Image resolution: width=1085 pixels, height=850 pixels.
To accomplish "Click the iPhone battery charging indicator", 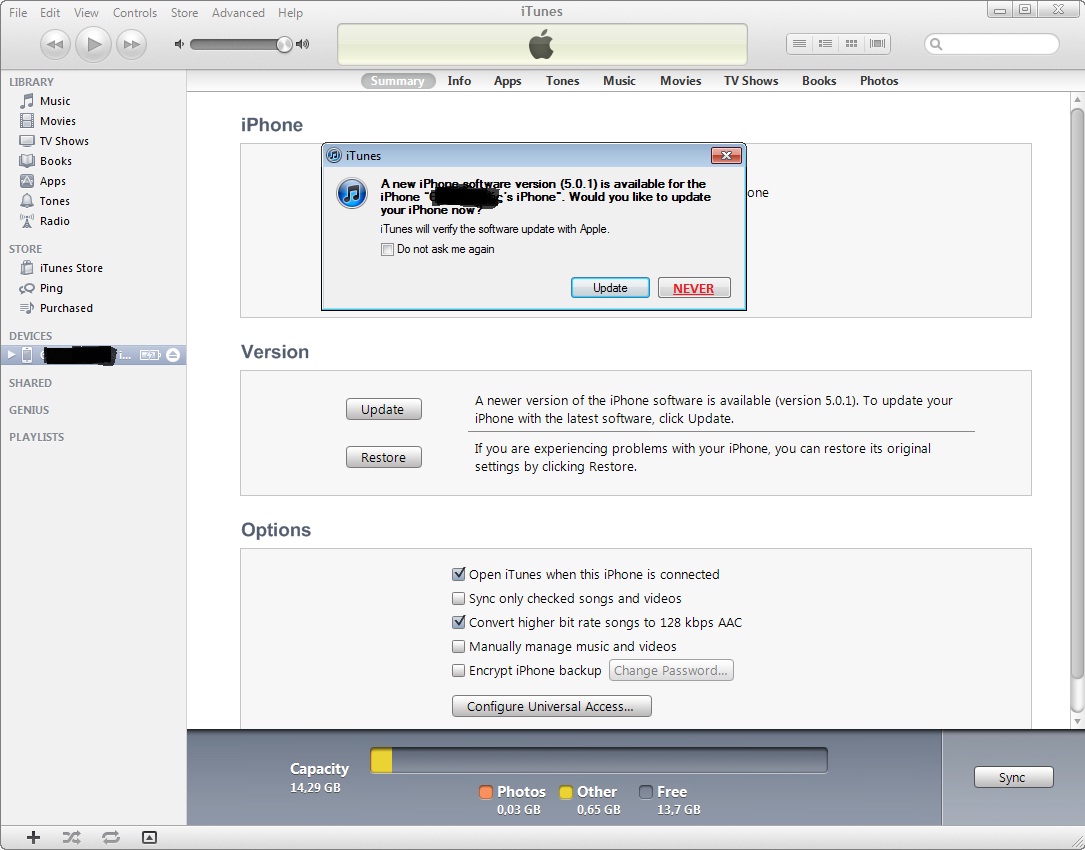I will (x=149, y=355).
